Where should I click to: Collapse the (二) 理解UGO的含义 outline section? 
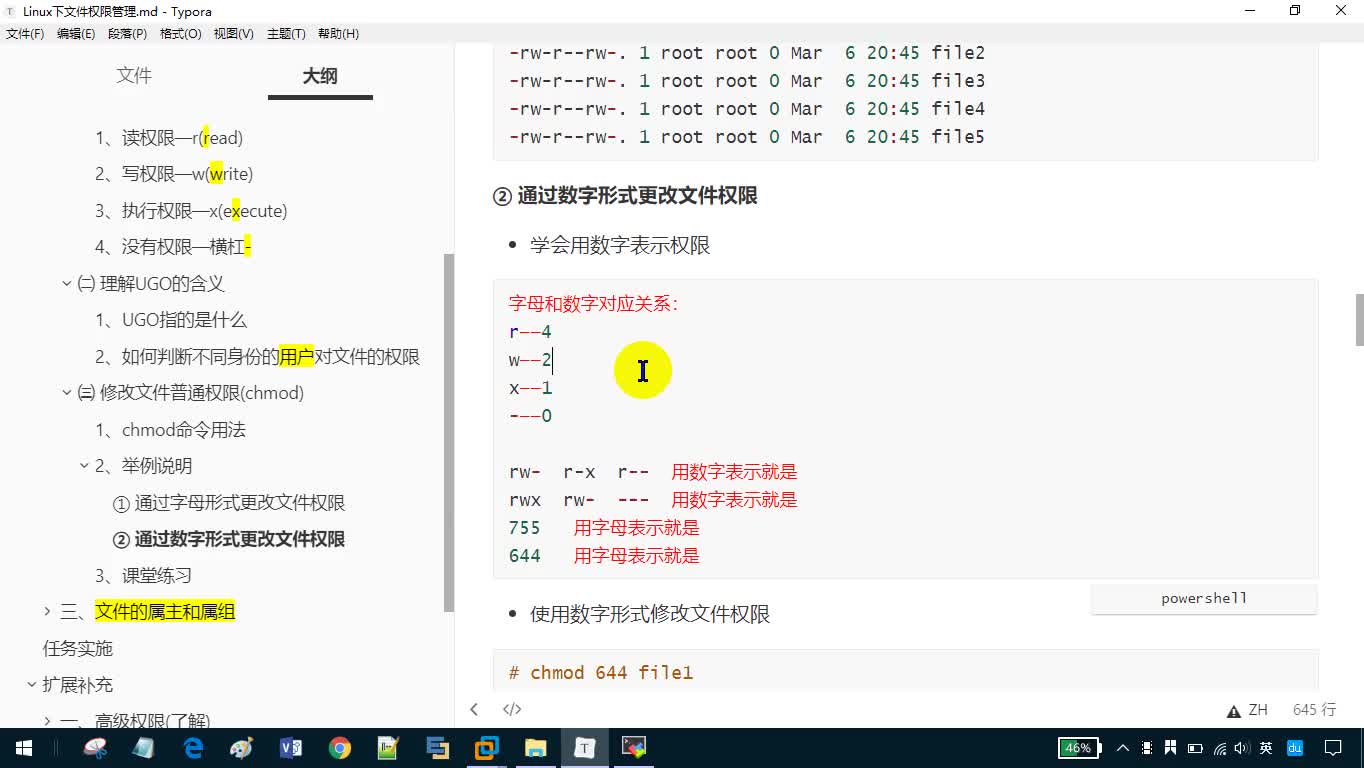67,284
